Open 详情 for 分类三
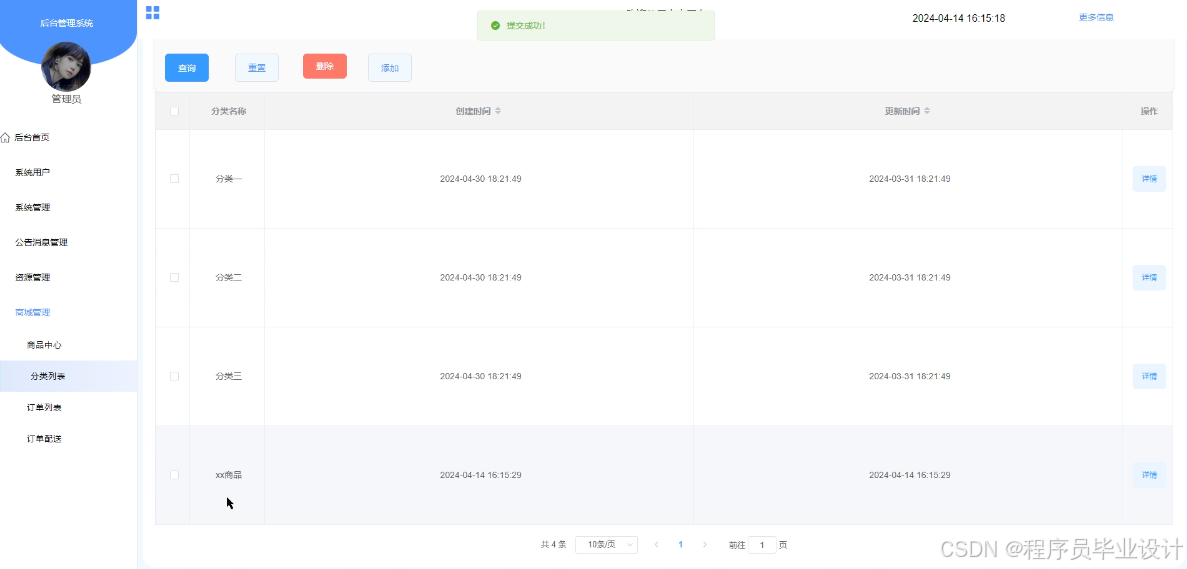Image resolution: width=1187 pixels, height=569 pixels. (x=1149, y=376)
